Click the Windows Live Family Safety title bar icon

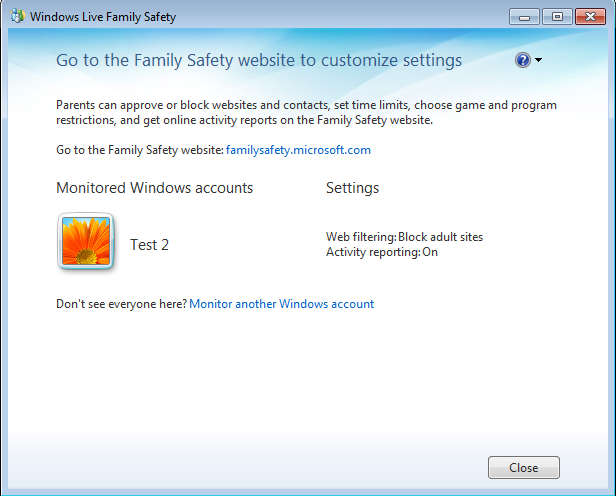coord(18,17)
